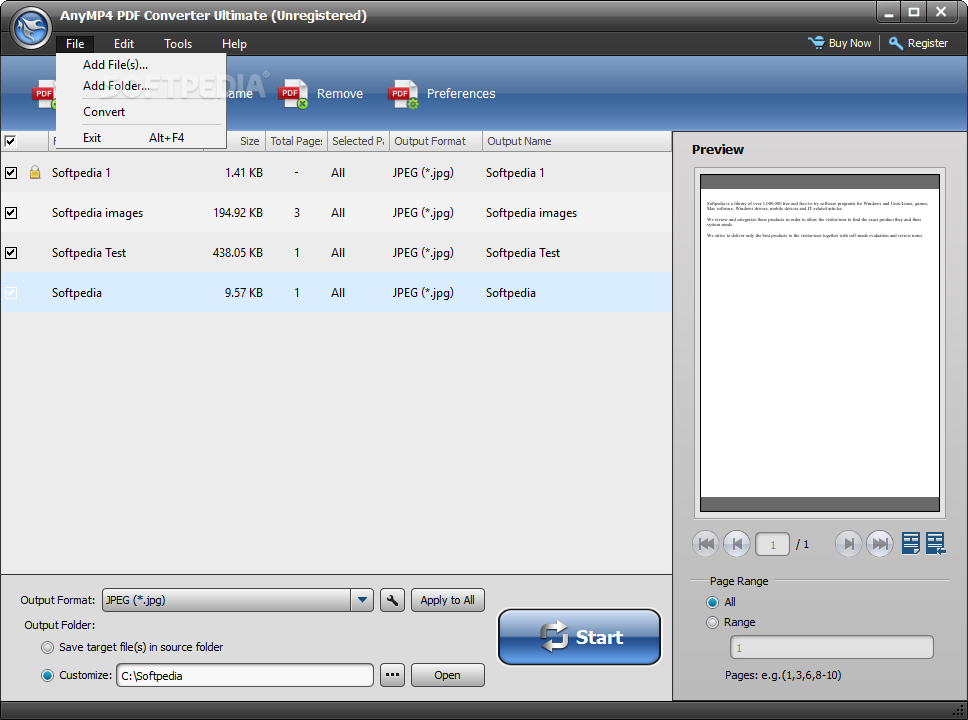This screenshot has width=968, height=720.
Task: Click the page Range input field
Action: (x=832, y=648)
